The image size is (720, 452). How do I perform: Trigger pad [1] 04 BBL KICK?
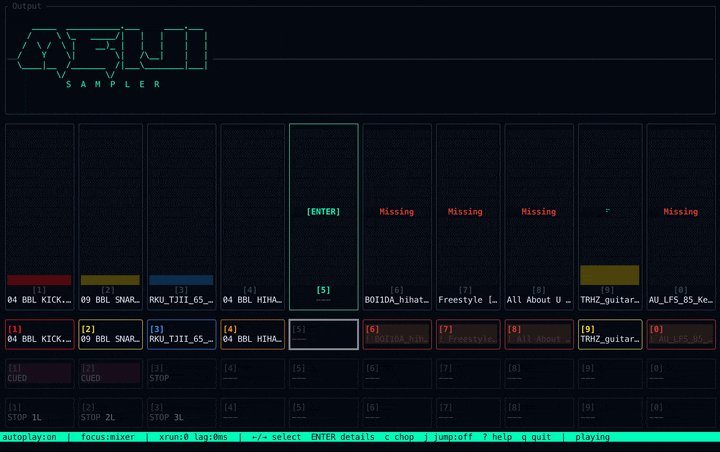click(x=39, y=334)
